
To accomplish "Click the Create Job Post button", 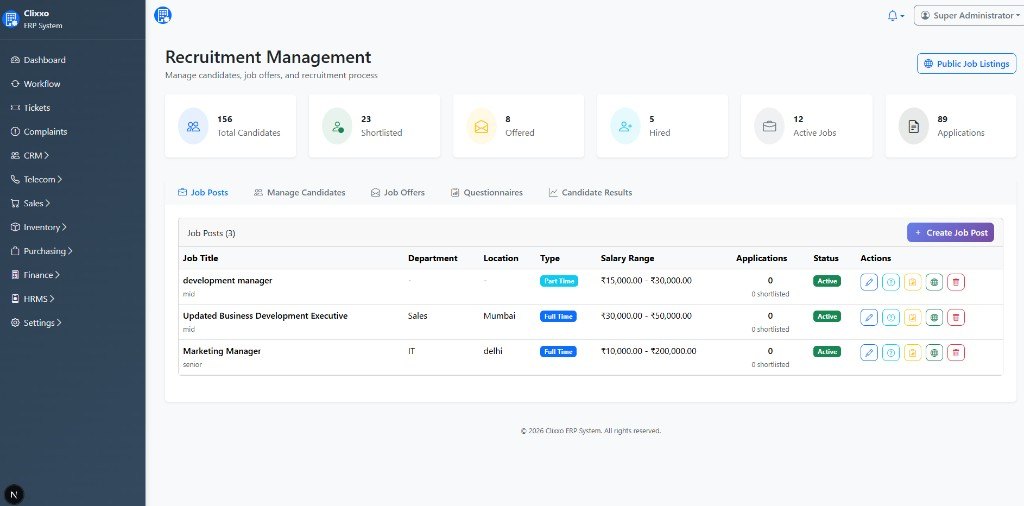I will pyautogui.click(x=950, y=232).
